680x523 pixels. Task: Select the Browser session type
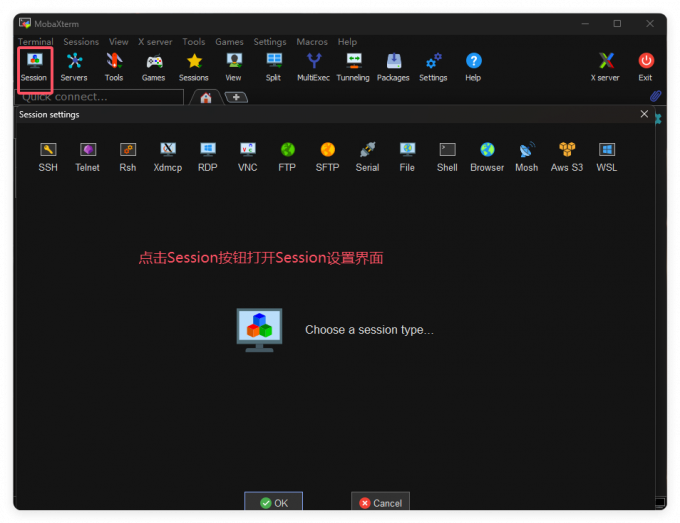point(487,157)
